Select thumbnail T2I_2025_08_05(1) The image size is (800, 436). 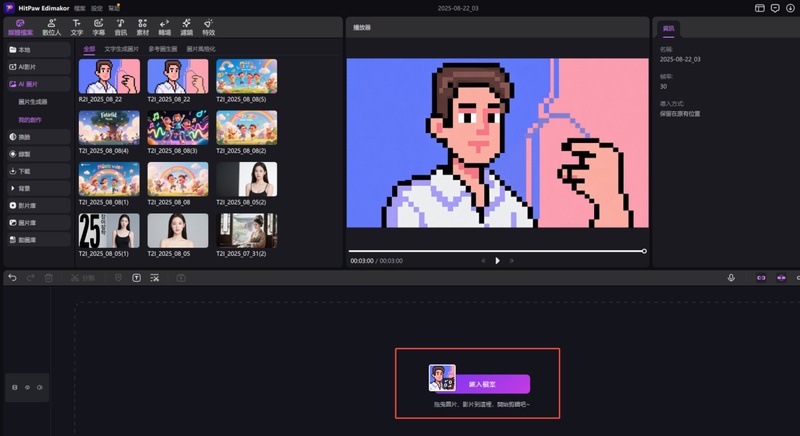click(x=109, y=230)
